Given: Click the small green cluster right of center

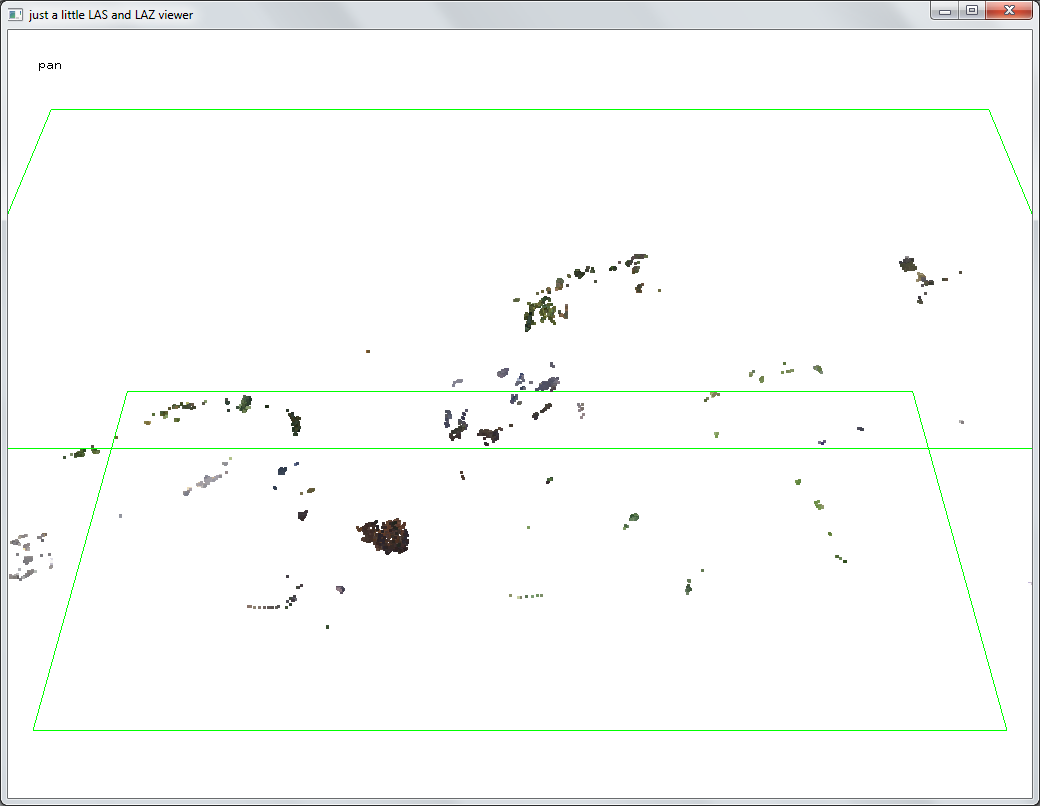Looking at the screenshot, I should (x=633, y=518).
